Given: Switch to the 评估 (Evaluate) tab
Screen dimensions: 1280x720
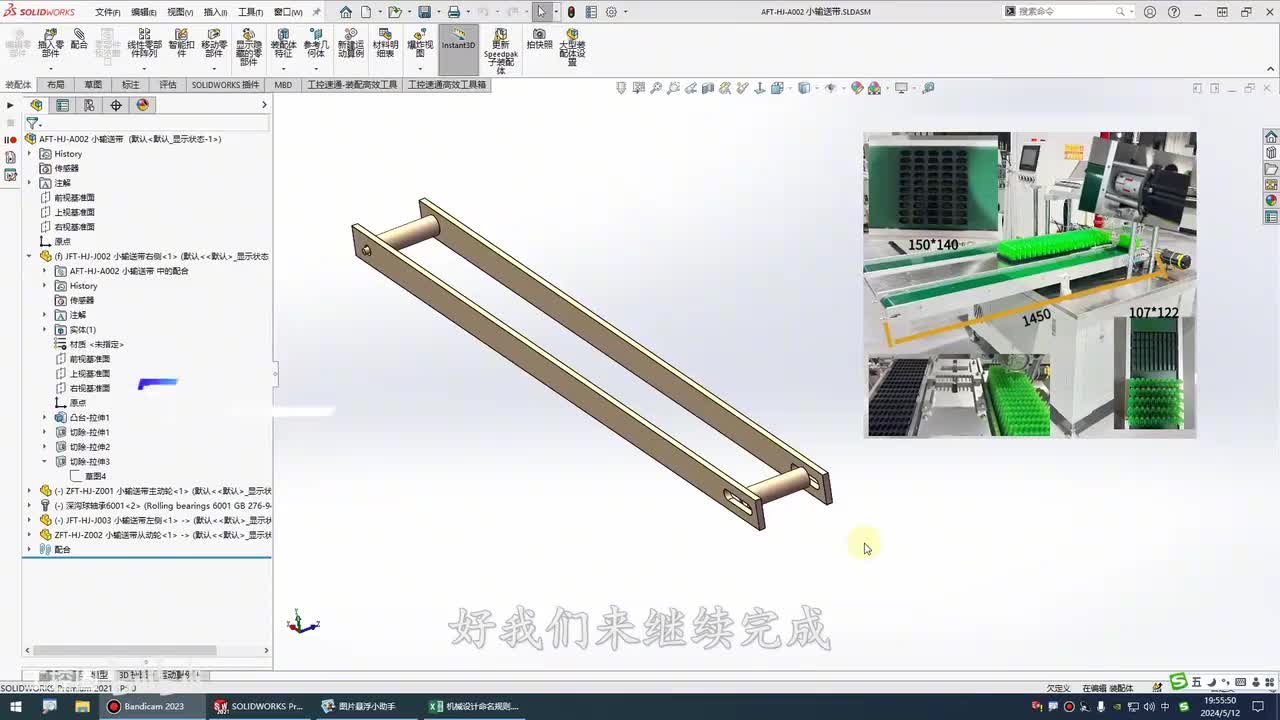Looking at the screenshot, I should (168, 85).
